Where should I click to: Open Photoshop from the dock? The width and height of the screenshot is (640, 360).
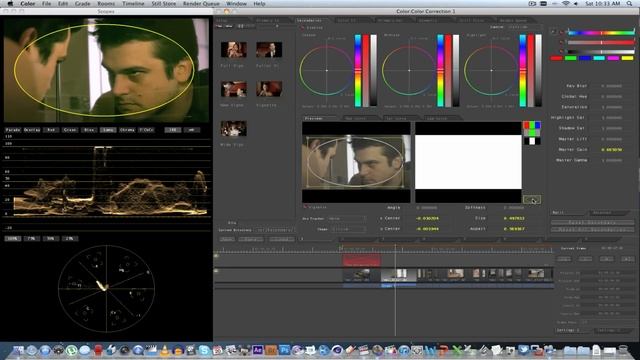(284, 350)
